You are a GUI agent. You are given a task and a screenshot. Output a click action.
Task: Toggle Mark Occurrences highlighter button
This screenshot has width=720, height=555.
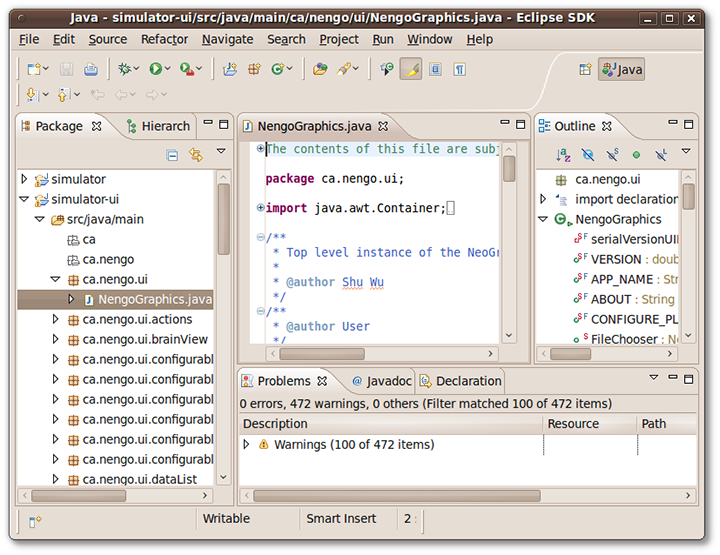411,69
